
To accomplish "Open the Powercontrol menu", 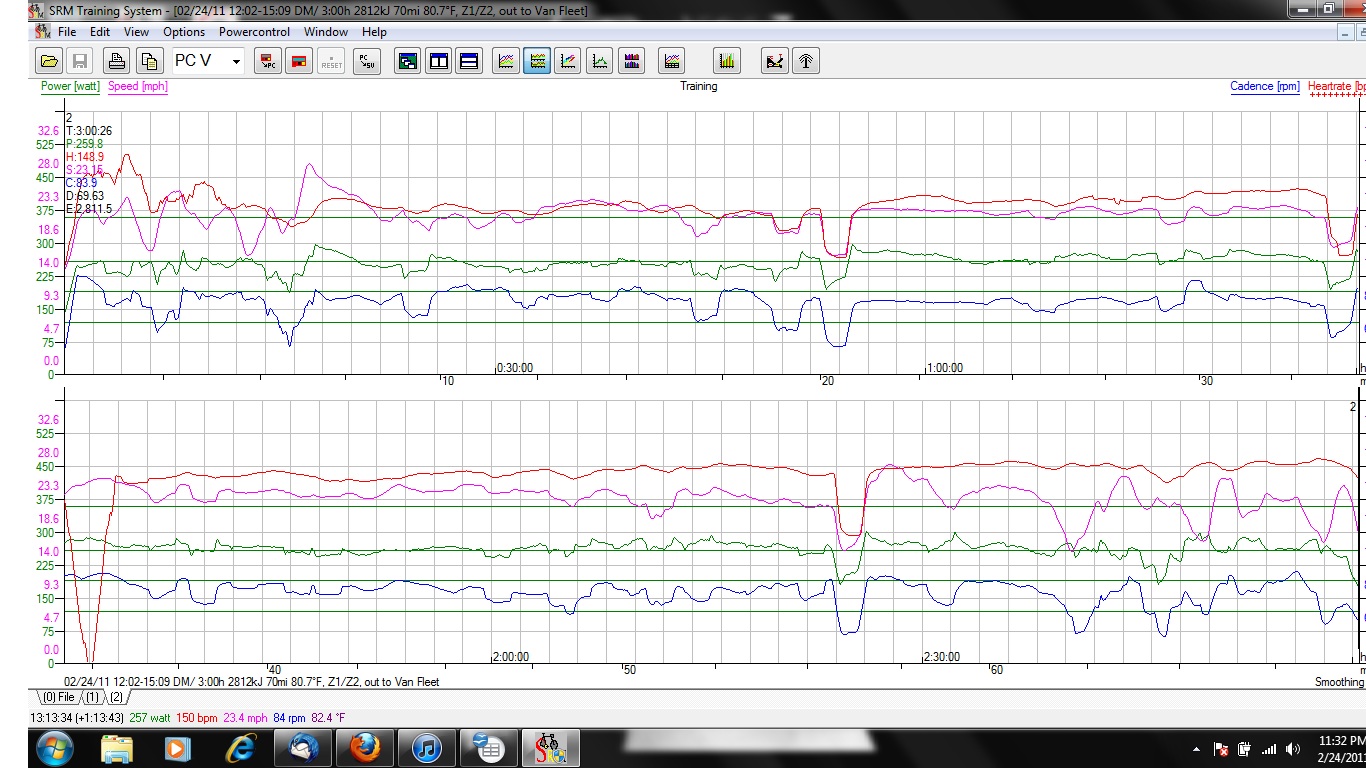I will pos(254,32).
